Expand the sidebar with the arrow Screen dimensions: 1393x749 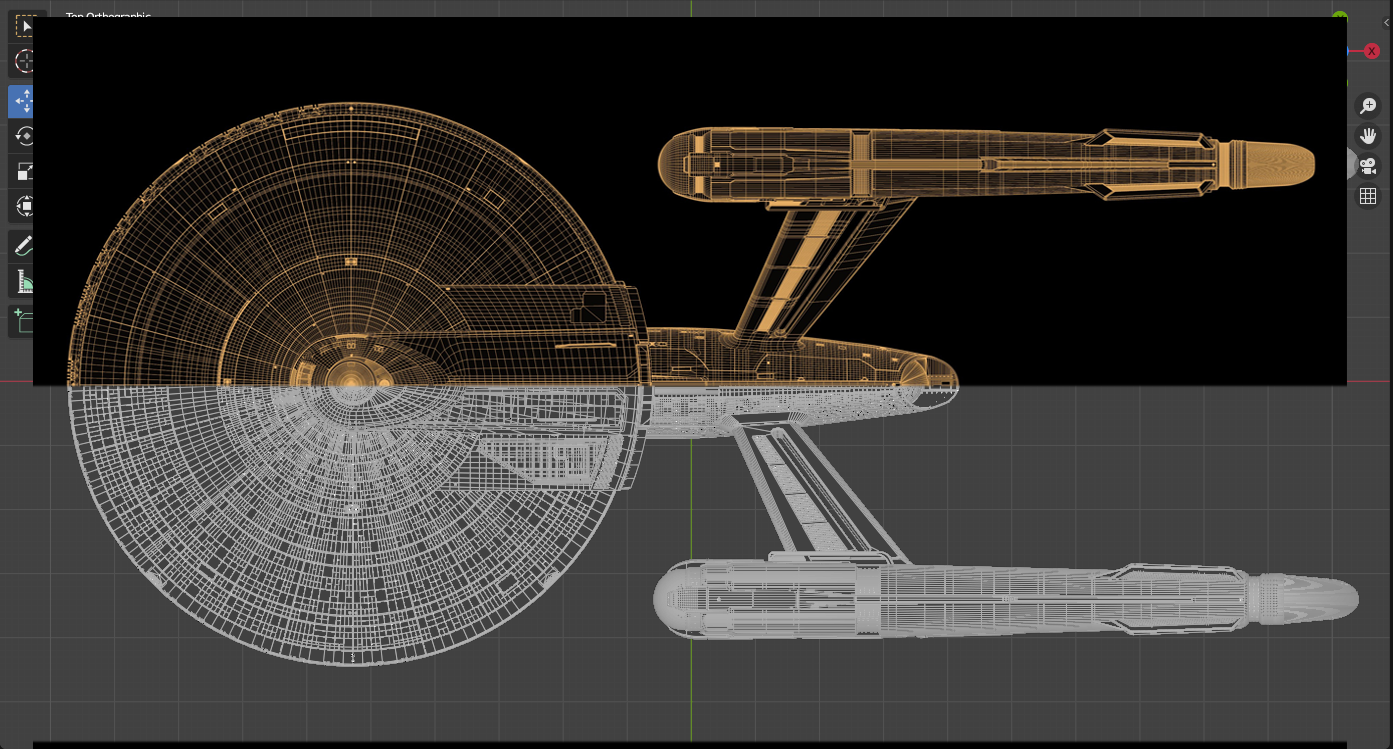(x=1387, y=22)
